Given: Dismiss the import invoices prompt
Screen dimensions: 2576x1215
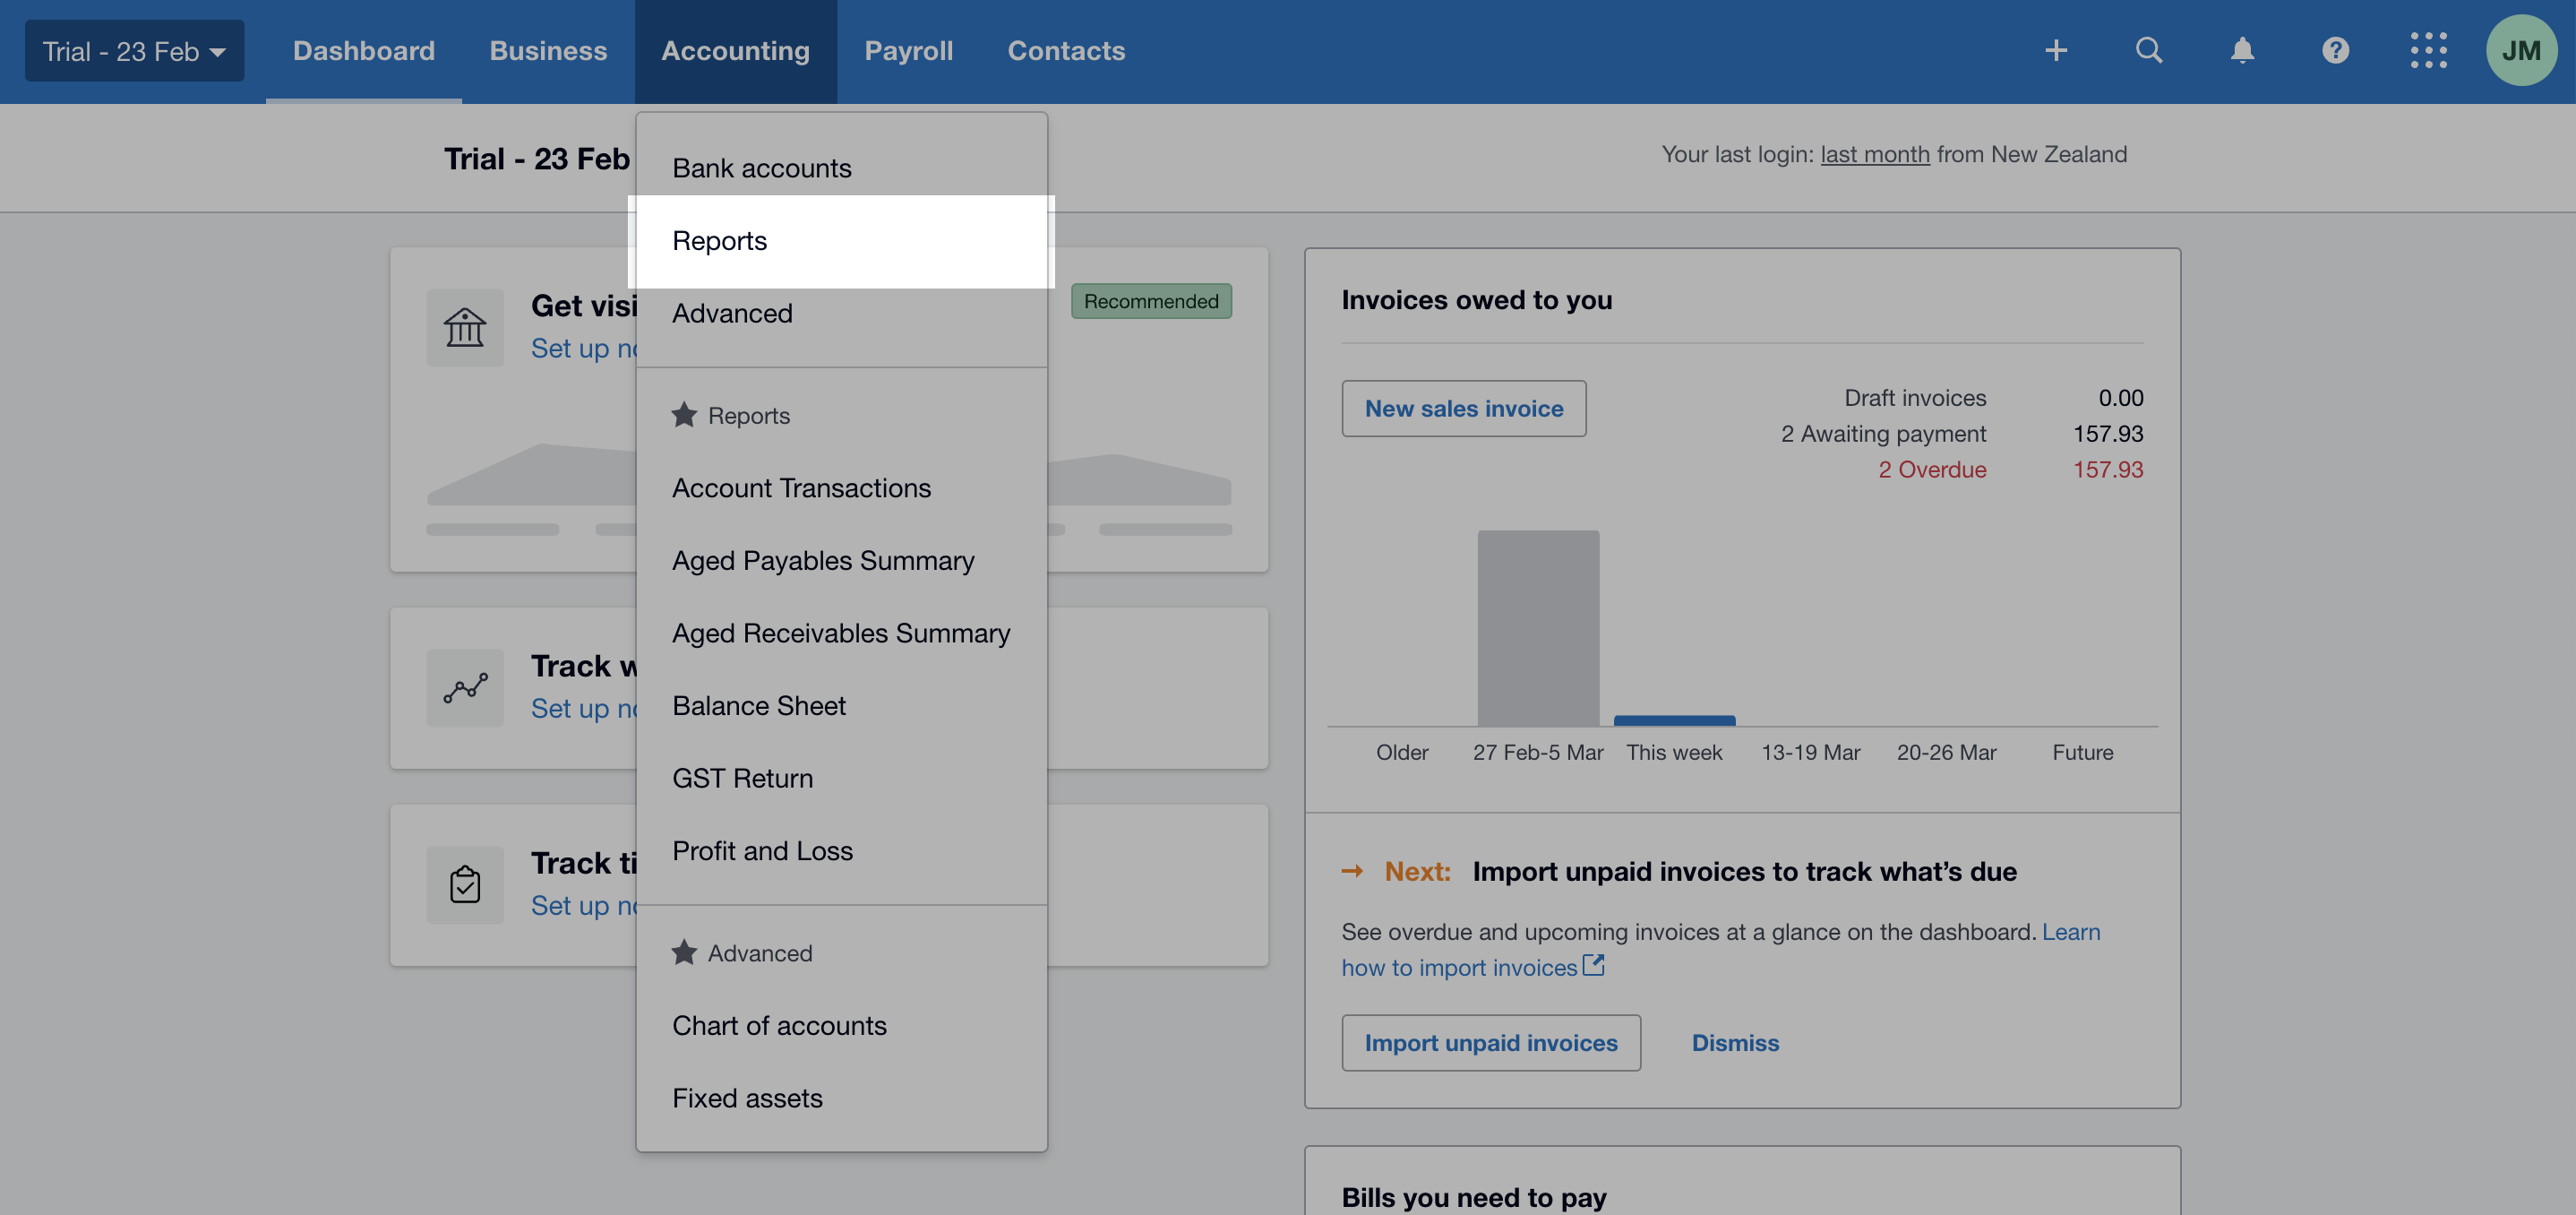Looking at the screenshot, I should tap(1735, 1043).
